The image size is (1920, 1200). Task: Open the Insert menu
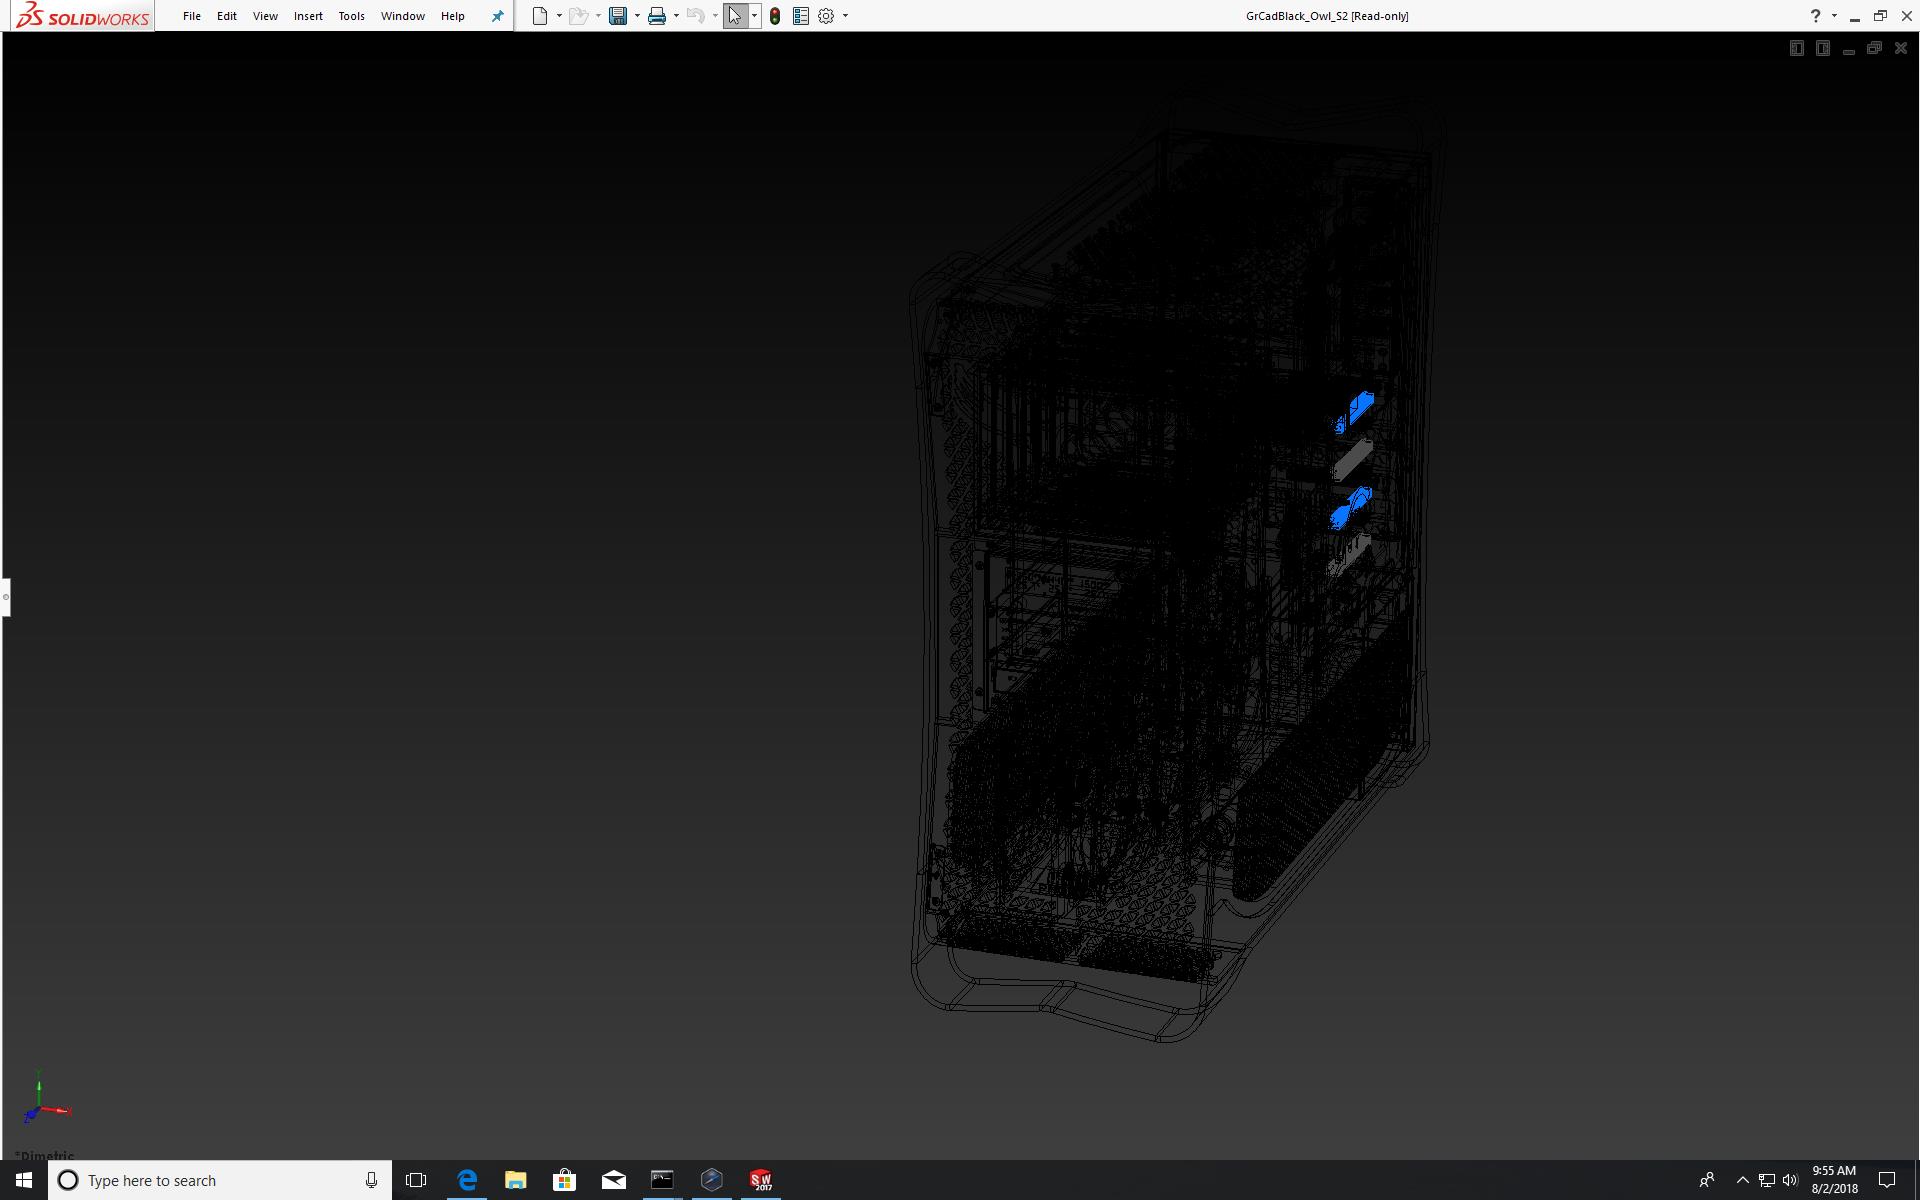(x=308, y=16)
